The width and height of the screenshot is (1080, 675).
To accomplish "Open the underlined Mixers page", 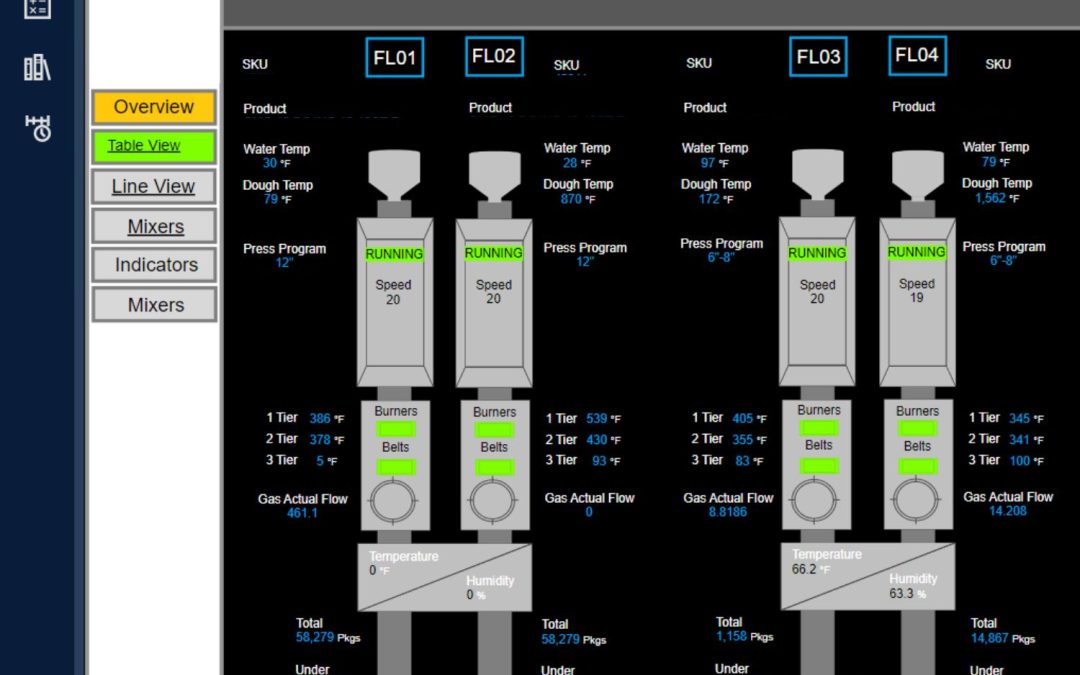I will [x=154, y=226].
